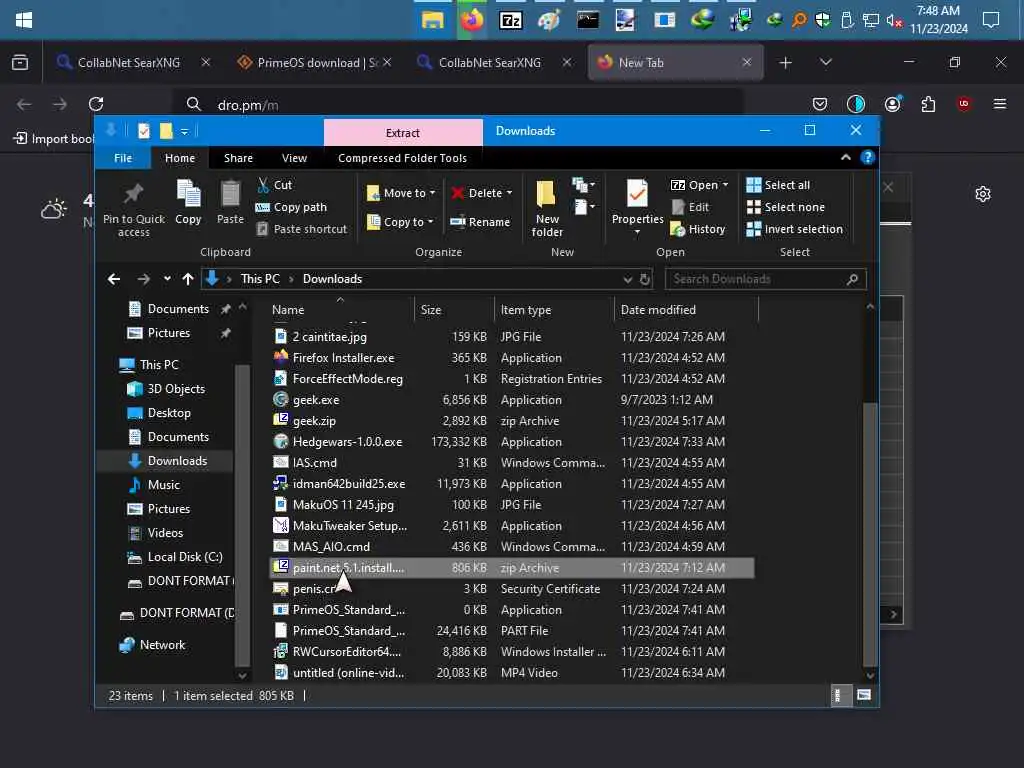The height and width of the screenshot is (768, 1024).
Task: Click Paste shortcut in ribbon
Action: (301, 229)
